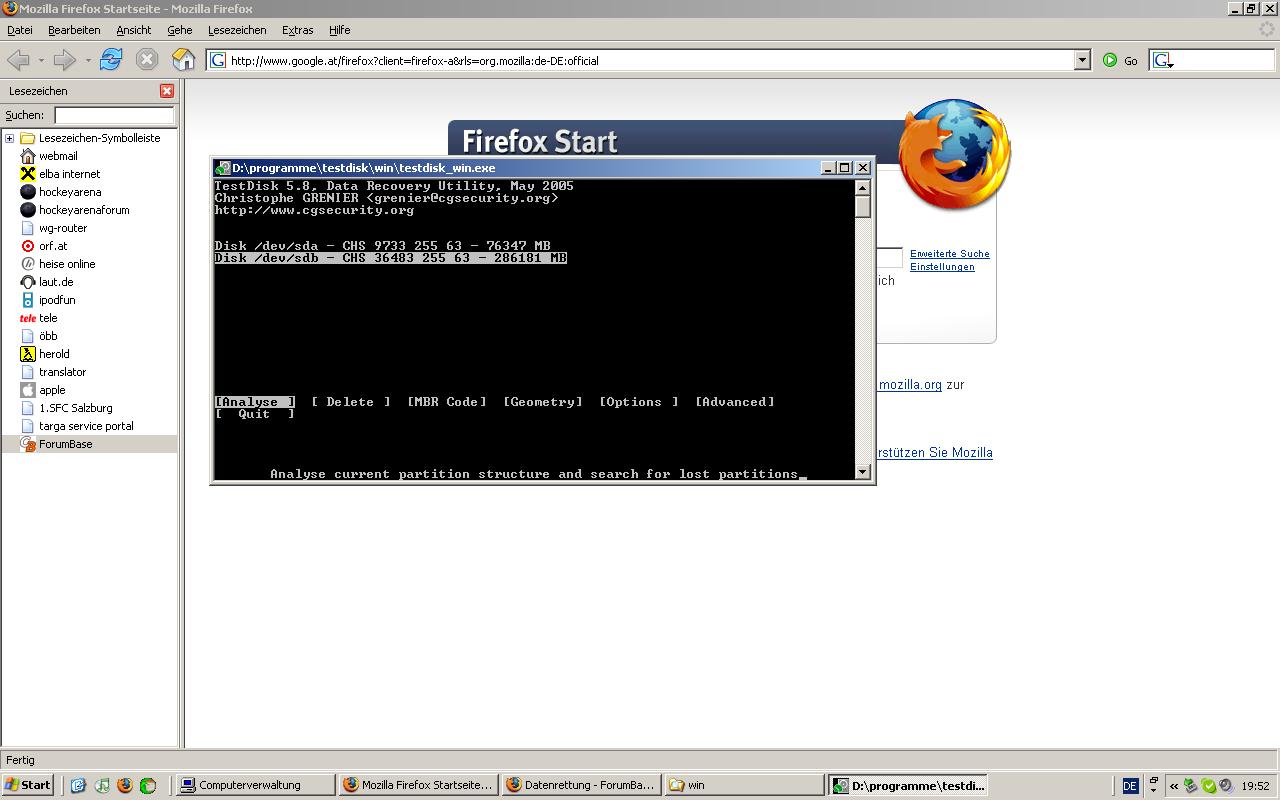
Task: Click the Disk /dev/sda line
Action: 383,246
